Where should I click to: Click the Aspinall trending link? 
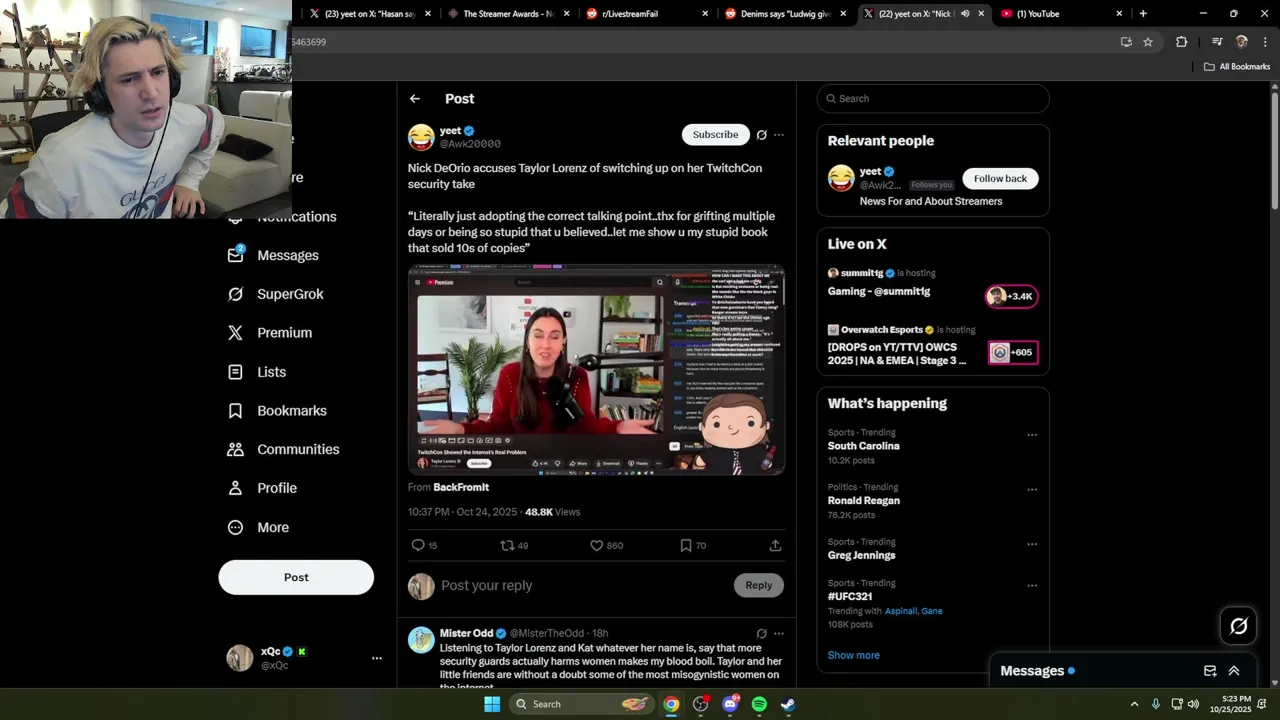coord(900,611)
